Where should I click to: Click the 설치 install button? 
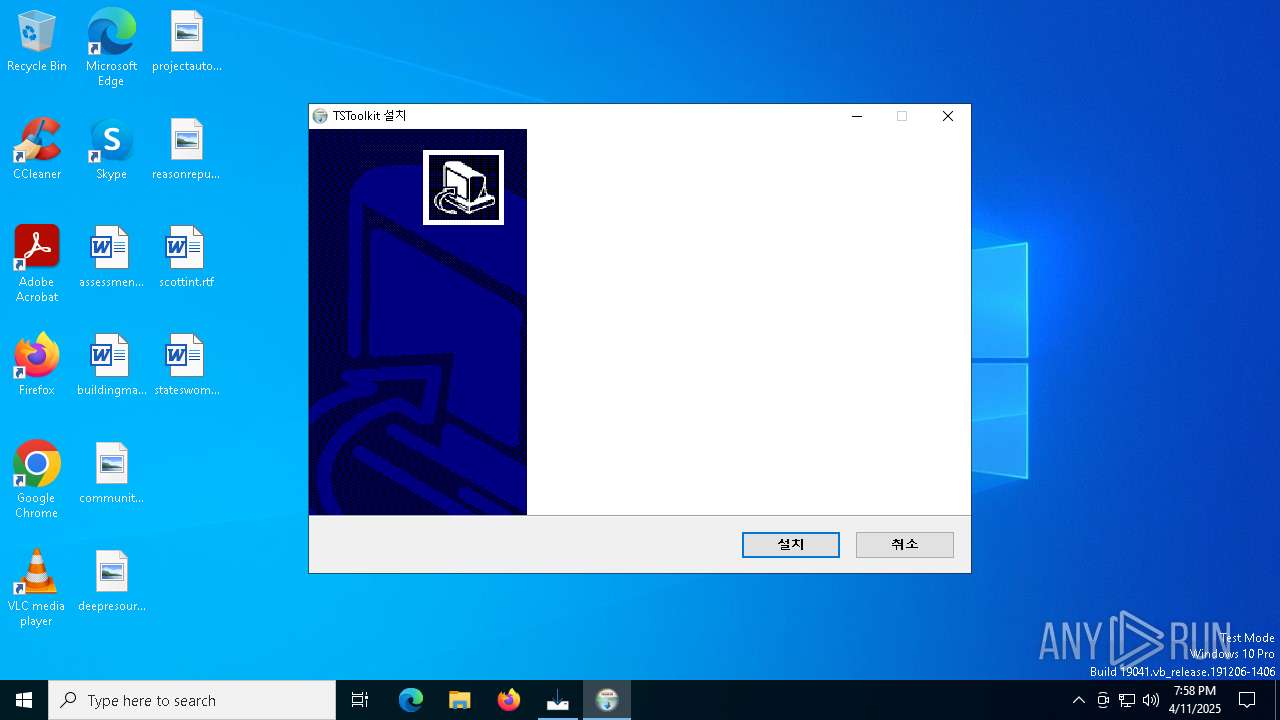pos(791,545)
